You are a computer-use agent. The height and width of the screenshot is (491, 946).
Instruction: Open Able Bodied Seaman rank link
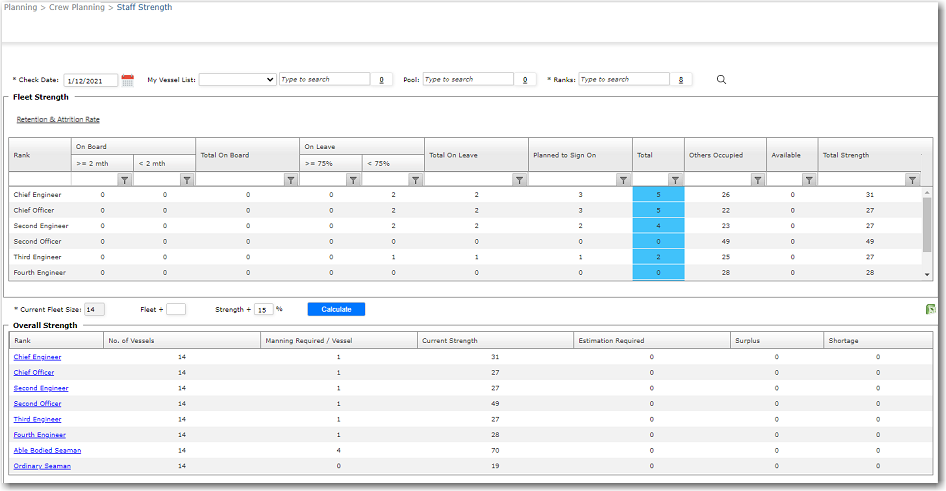coord(47,450)
